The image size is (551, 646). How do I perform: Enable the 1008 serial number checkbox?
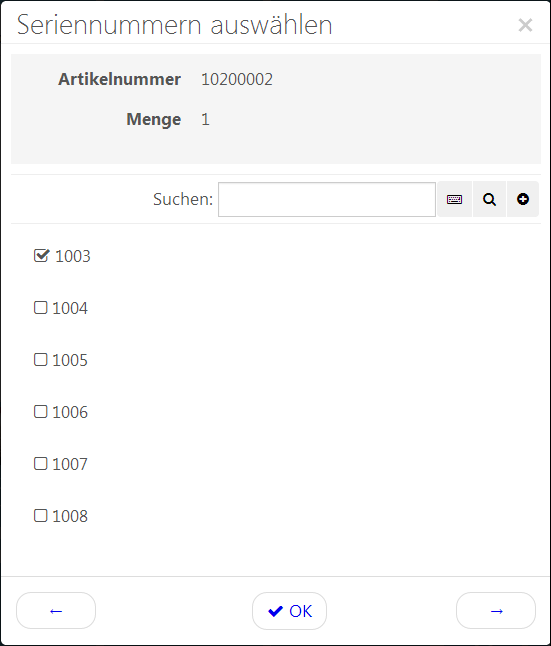point(40,515)
